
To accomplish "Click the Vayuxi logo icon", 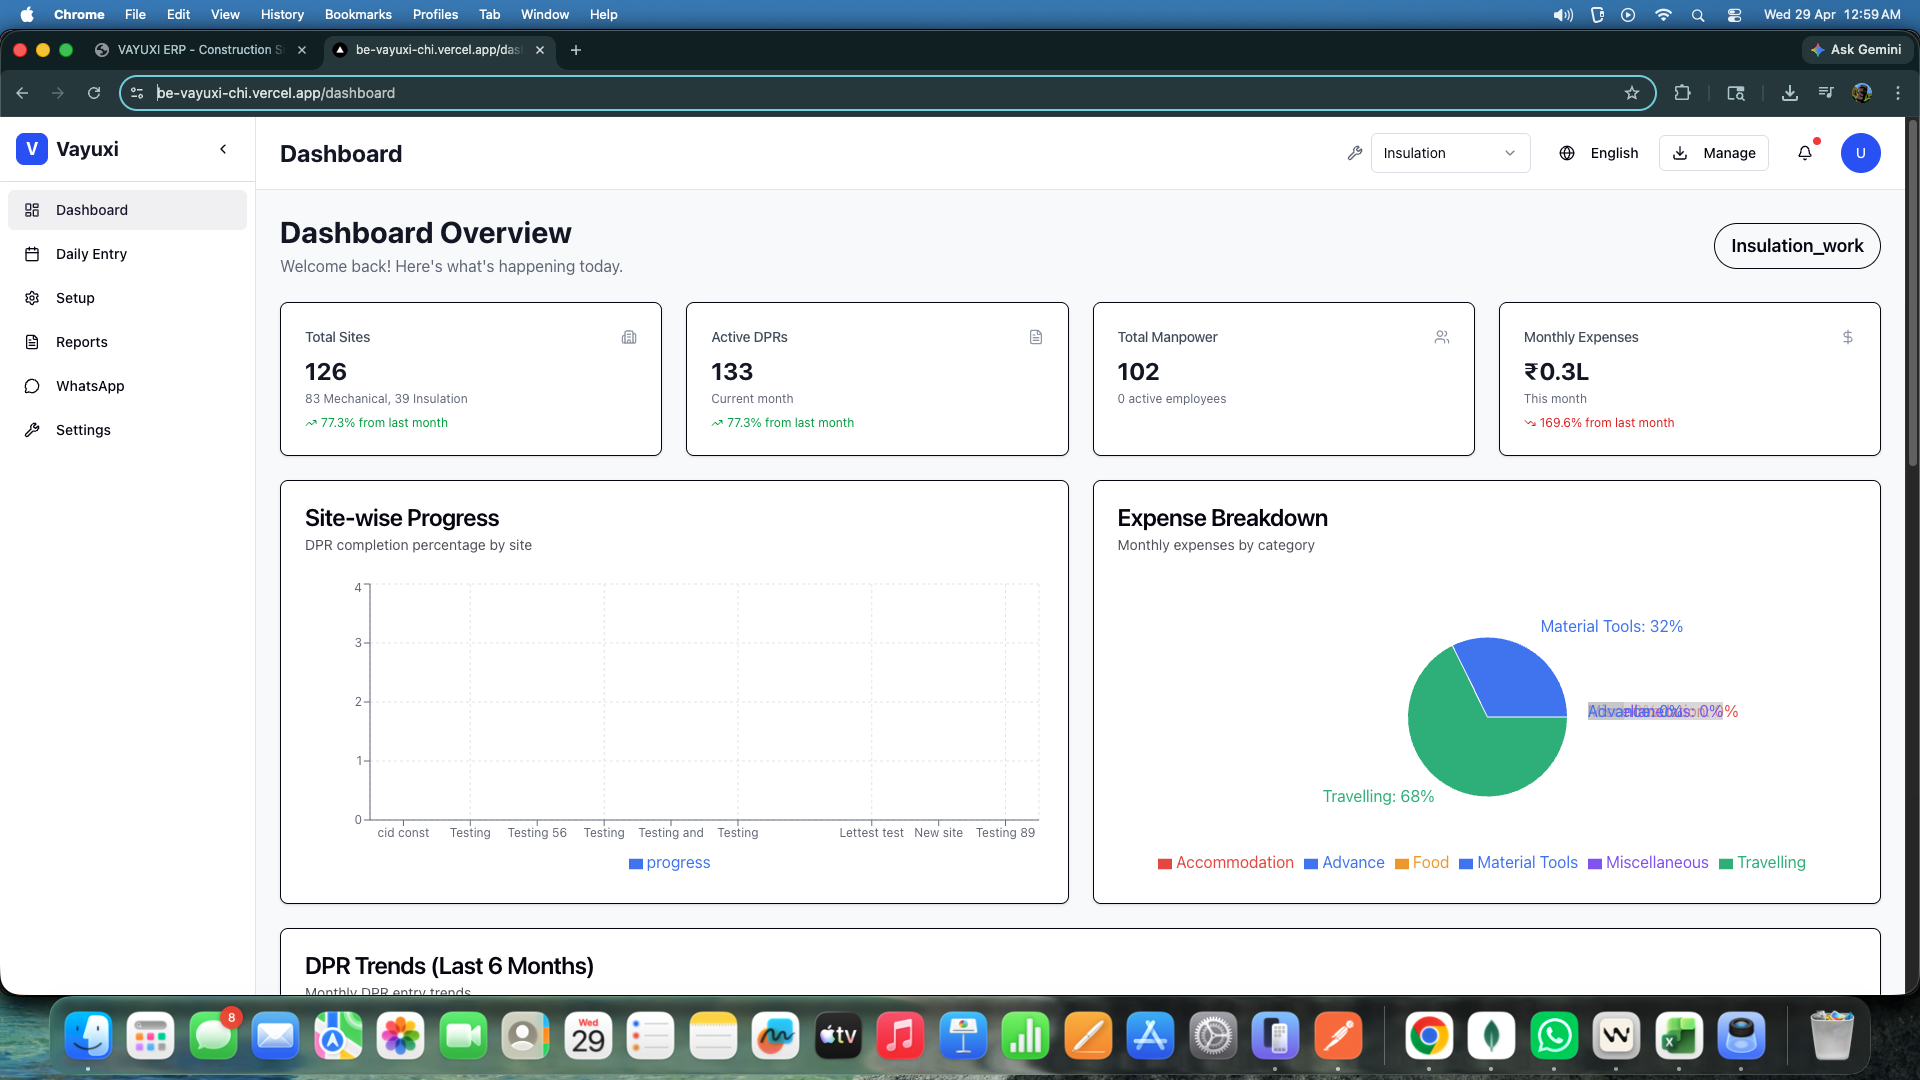I will coord(32,149).
